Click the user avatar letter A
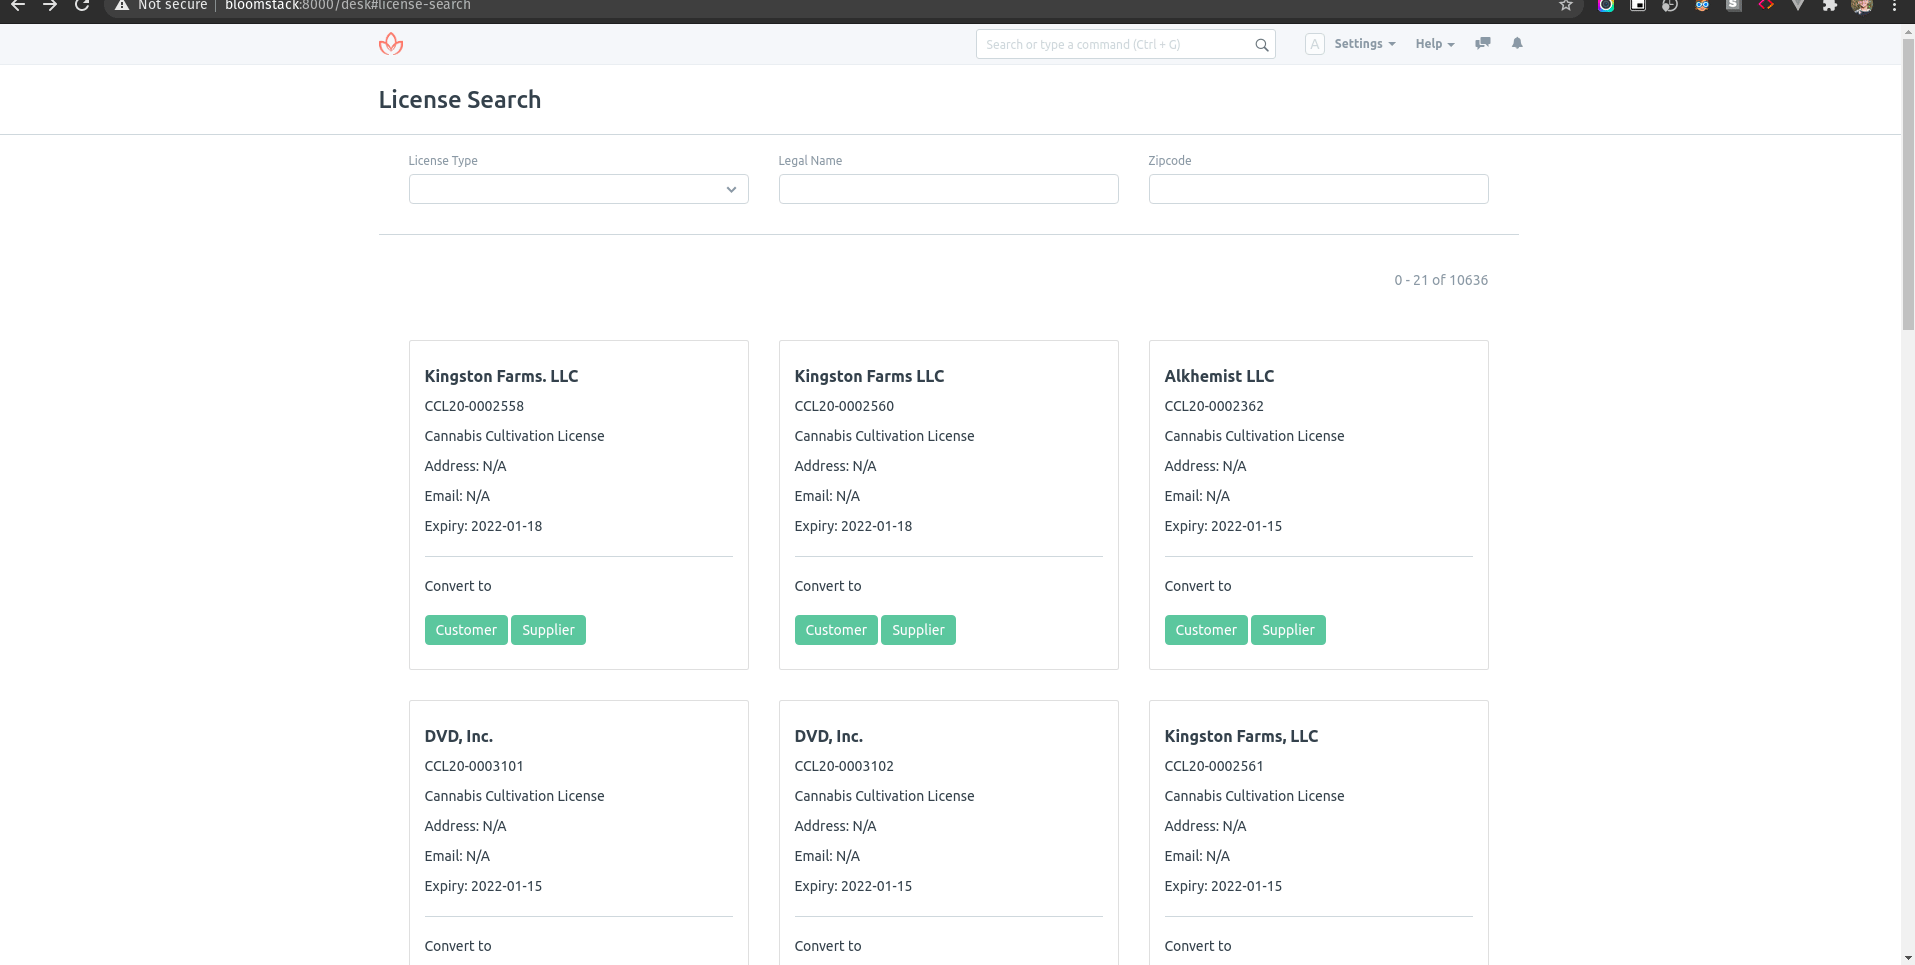The image size is (1915, 965). click(1315, 44)
